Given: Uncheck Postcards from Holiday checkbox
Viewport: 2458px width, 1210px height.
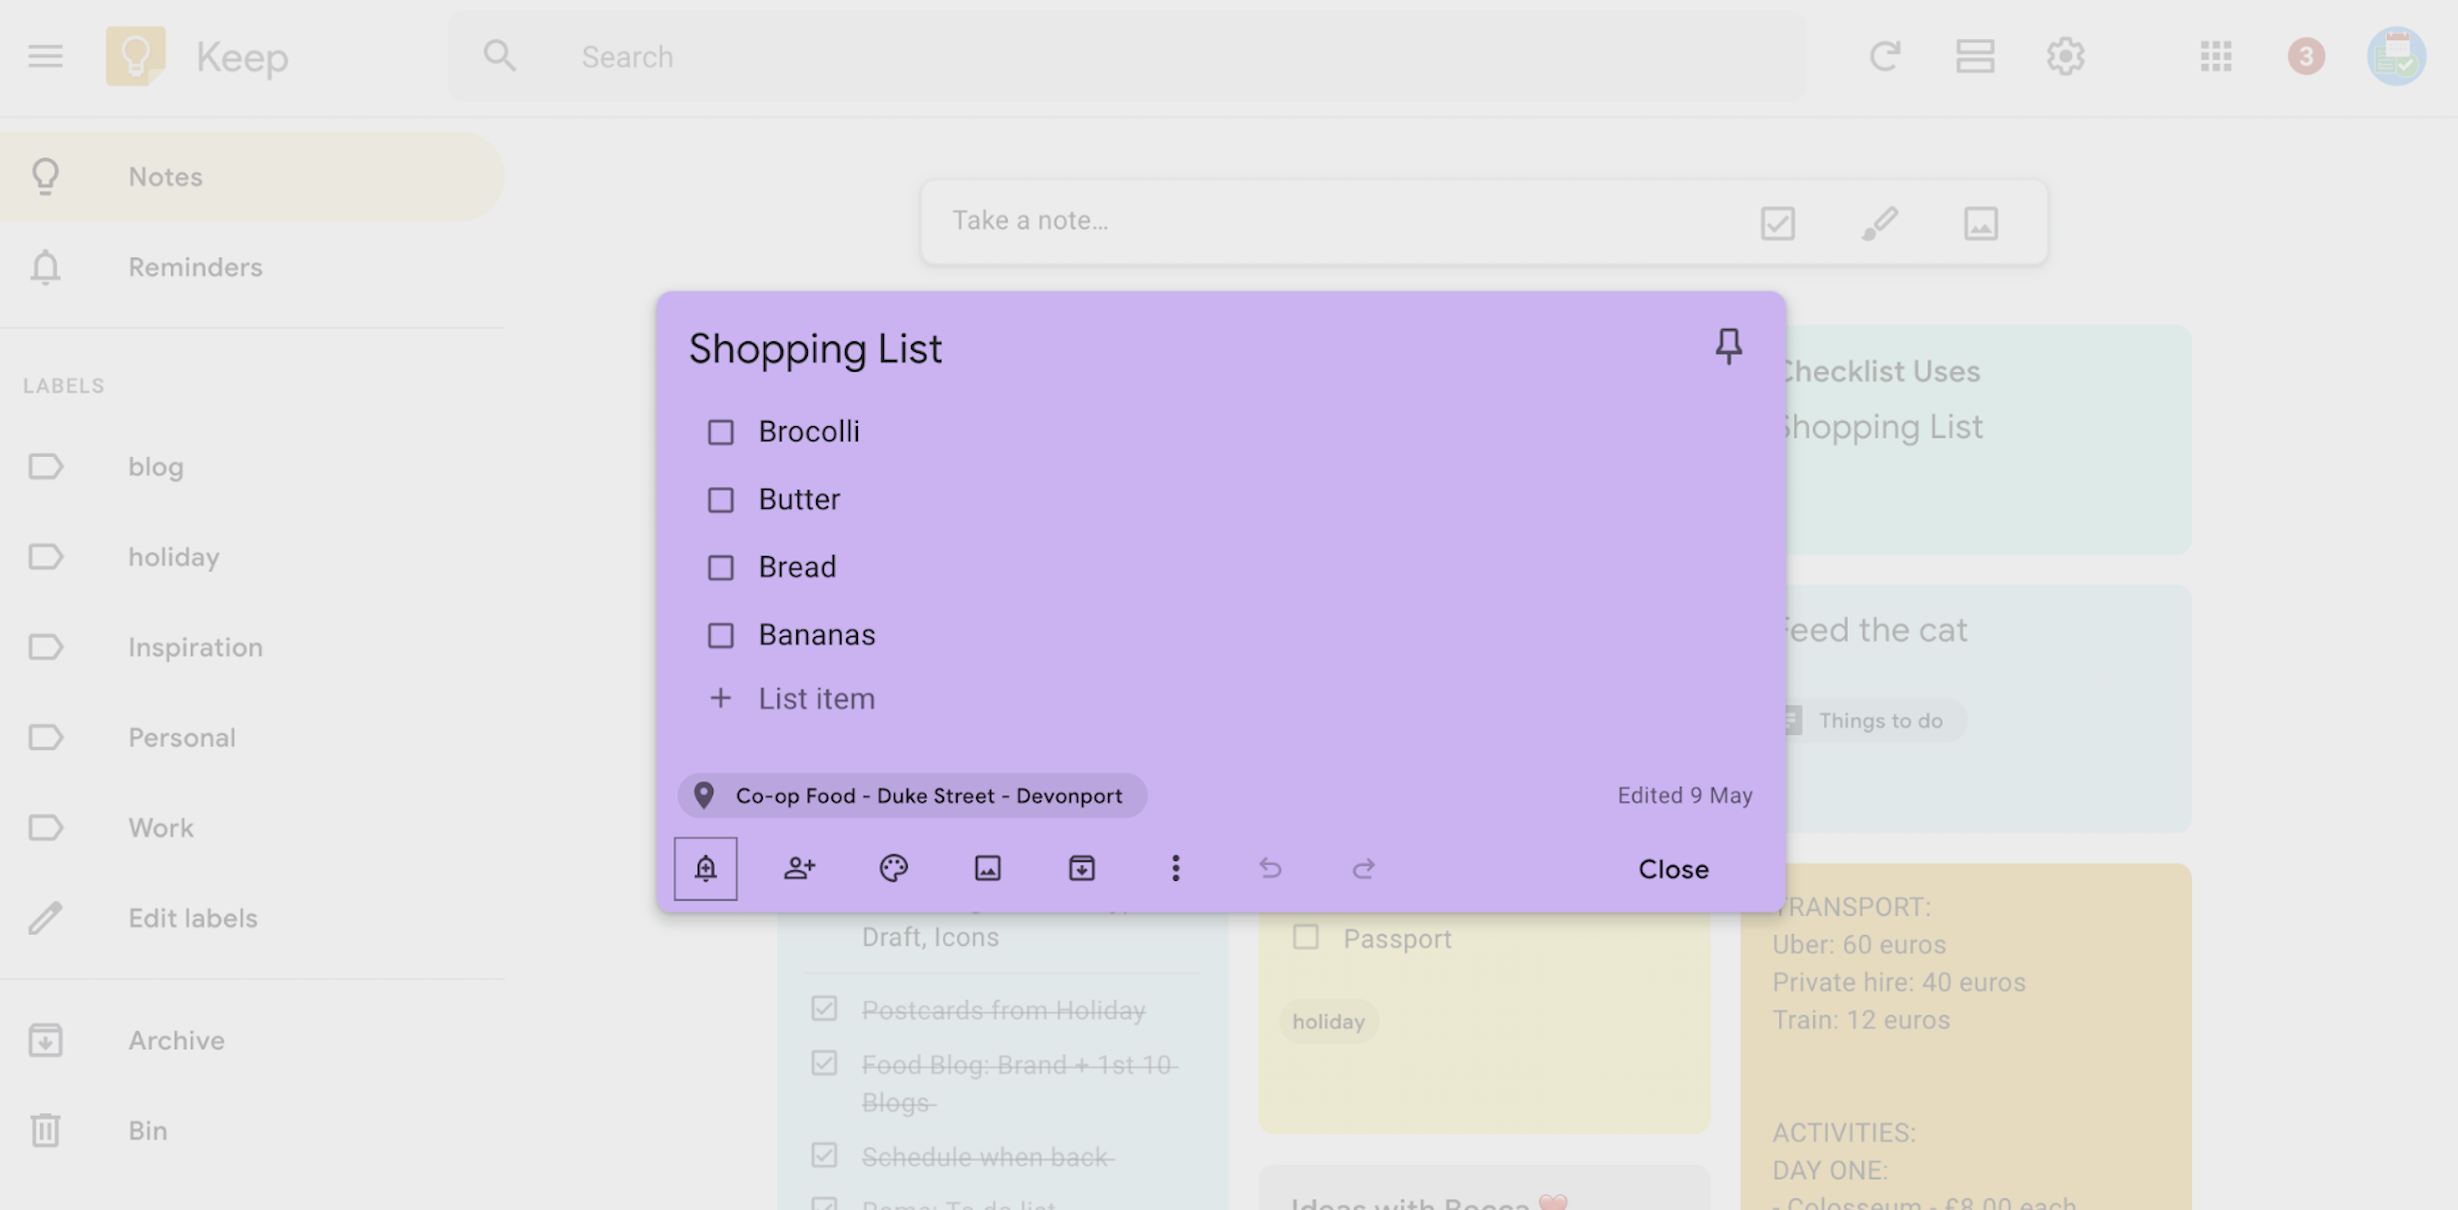Looking at the screenshot, I should click(824, 1008).
